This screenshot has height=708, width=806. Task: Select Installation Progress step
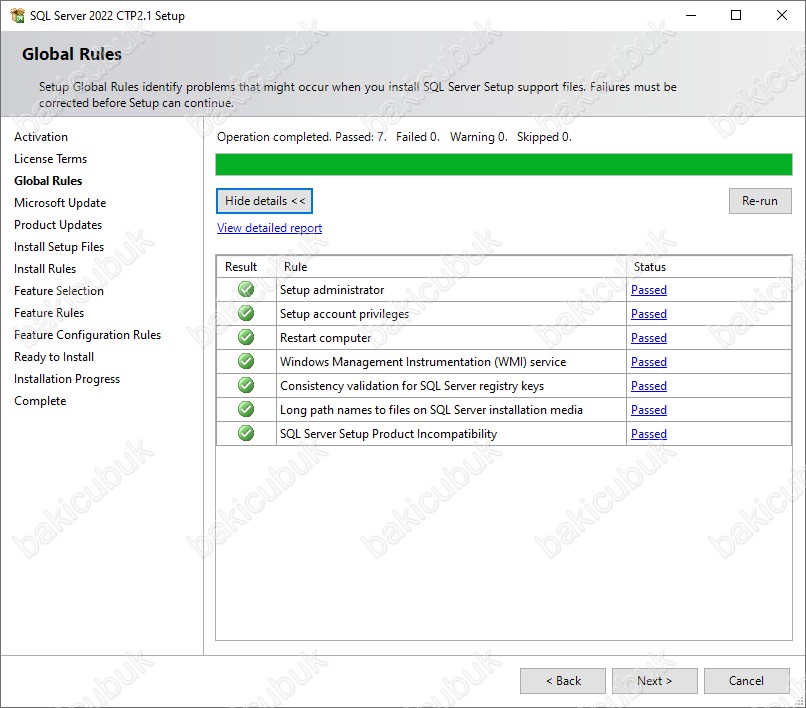pos(67,379)
